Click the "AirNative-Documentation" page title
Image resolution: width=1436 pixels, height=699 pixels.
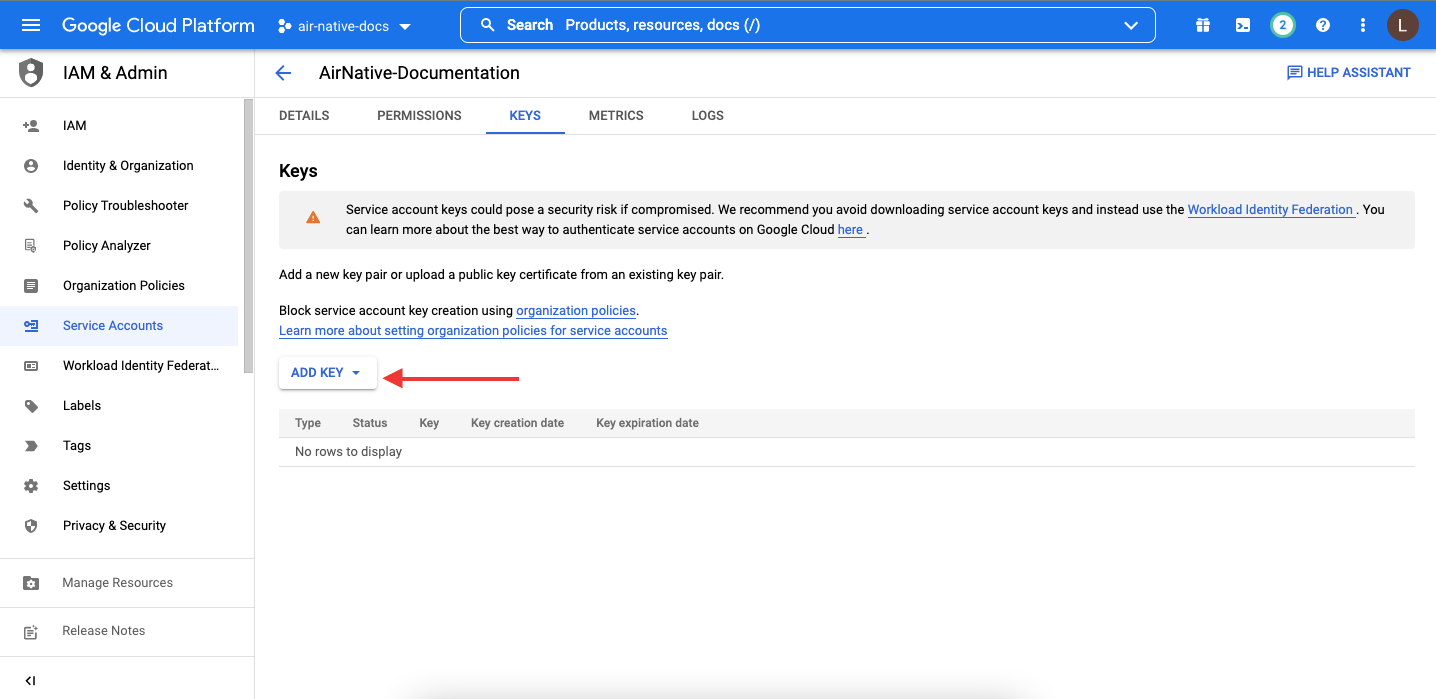click(x=419, y=73)
